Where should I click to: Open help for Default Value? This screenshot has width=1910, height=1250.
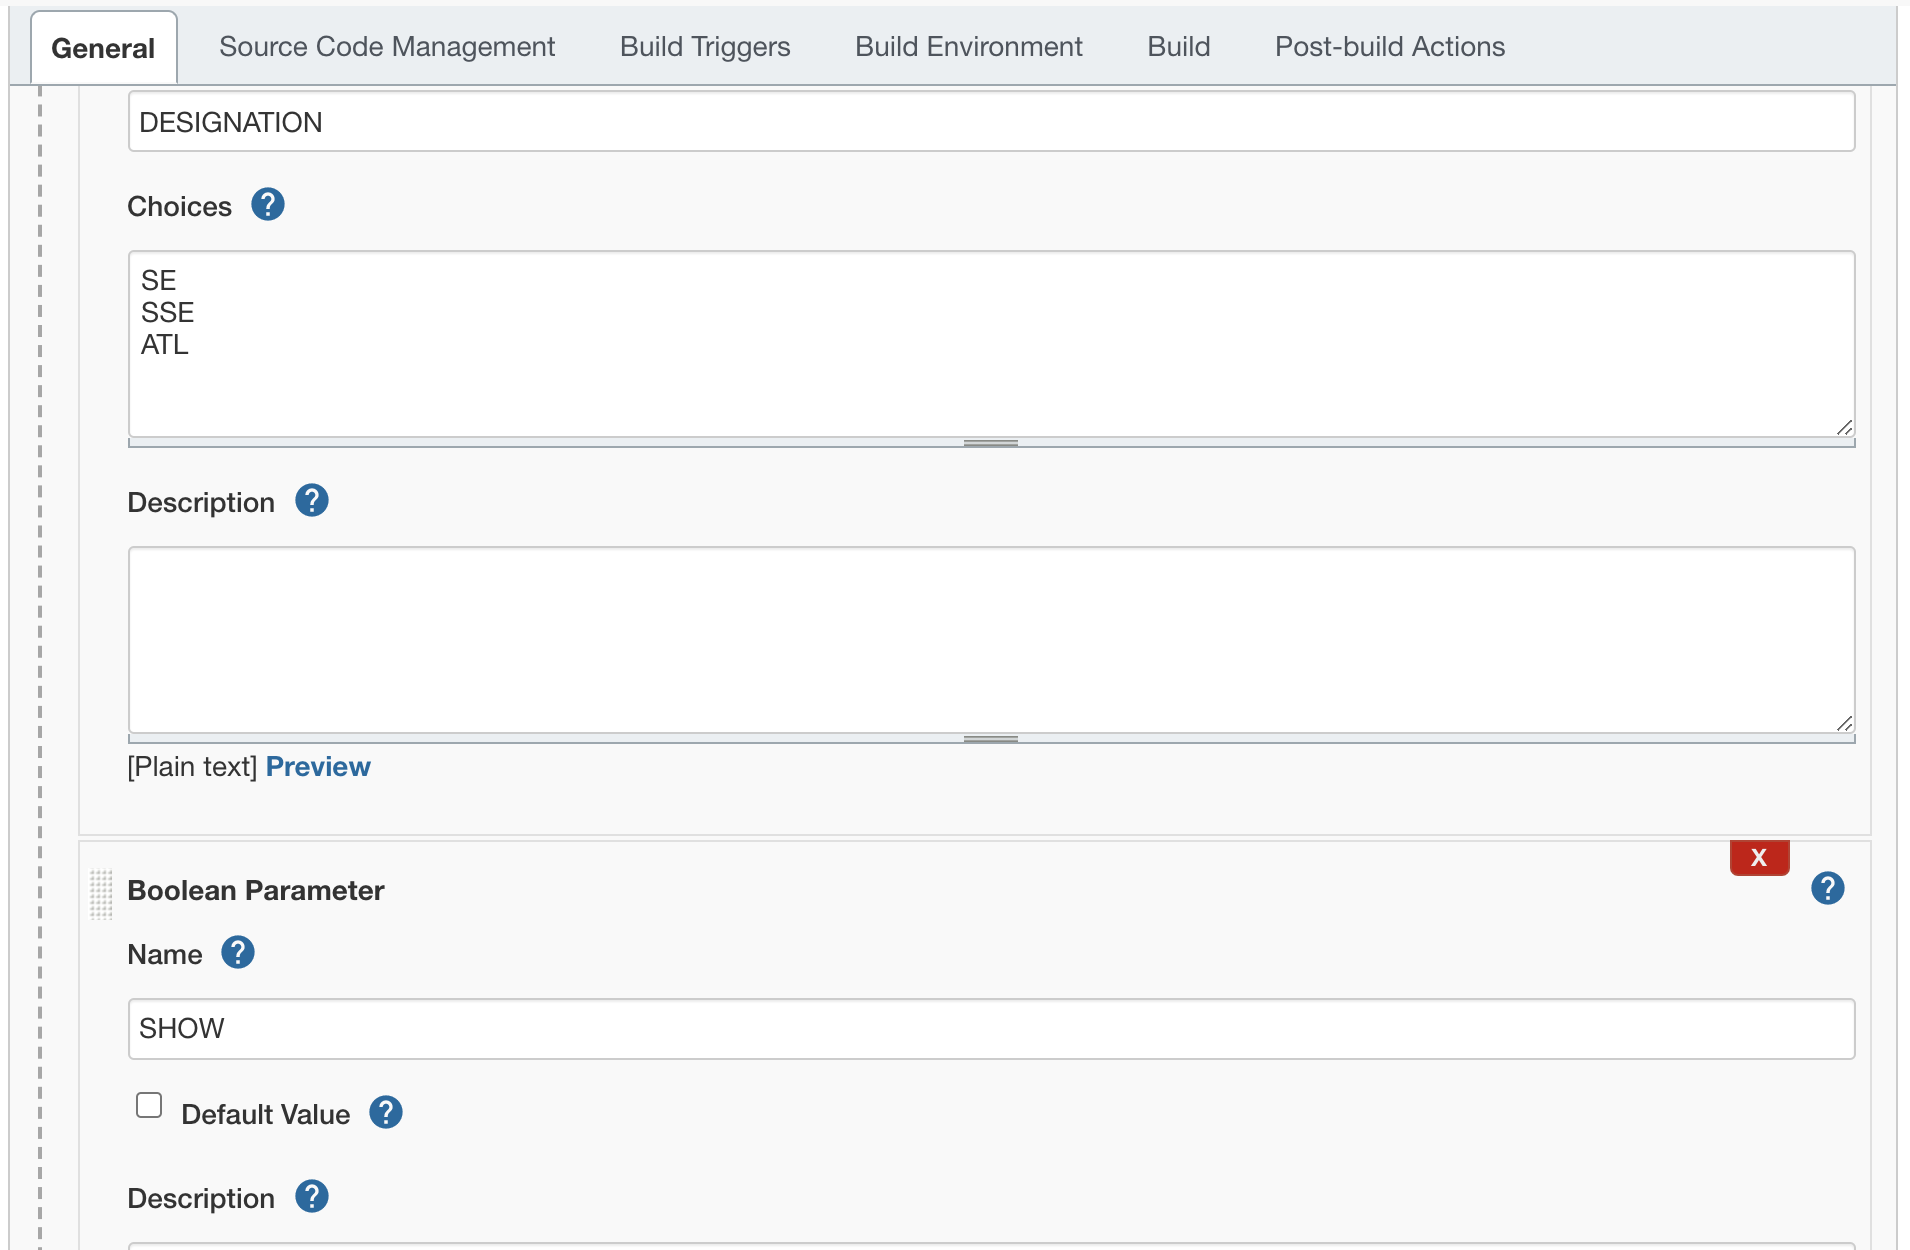coord(386,1113)
